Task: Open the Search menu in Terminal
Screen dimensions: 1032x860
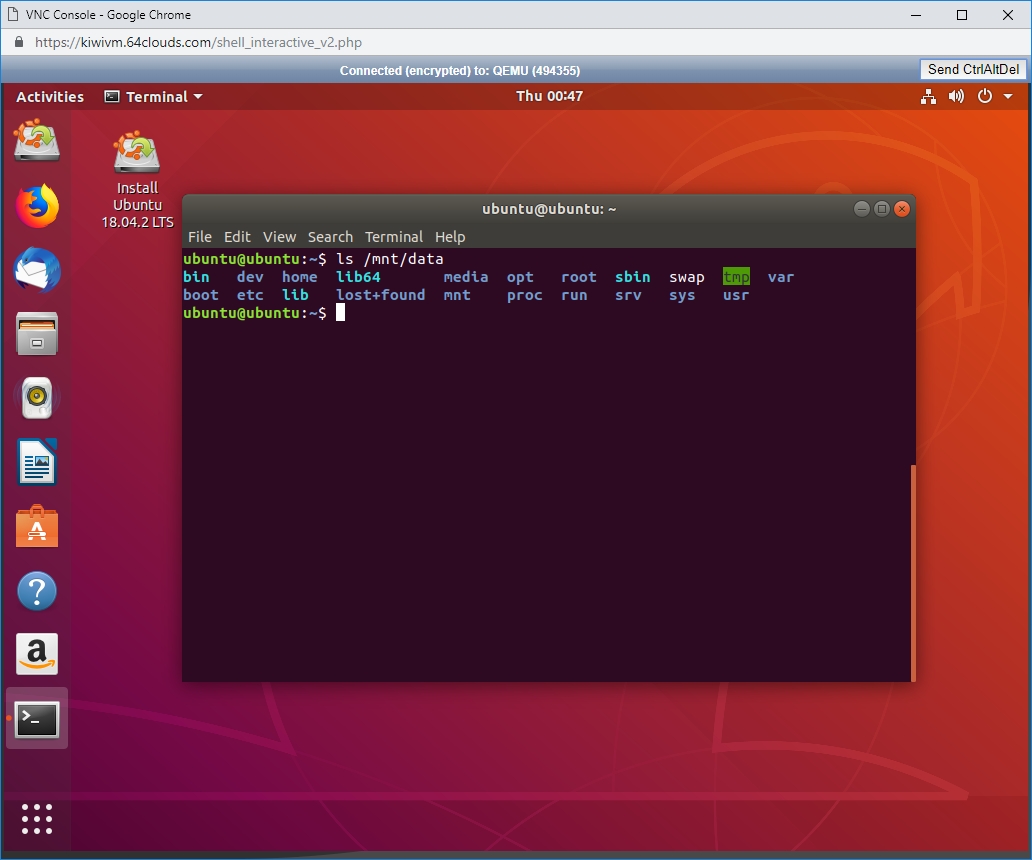Action: coord(330,237)
